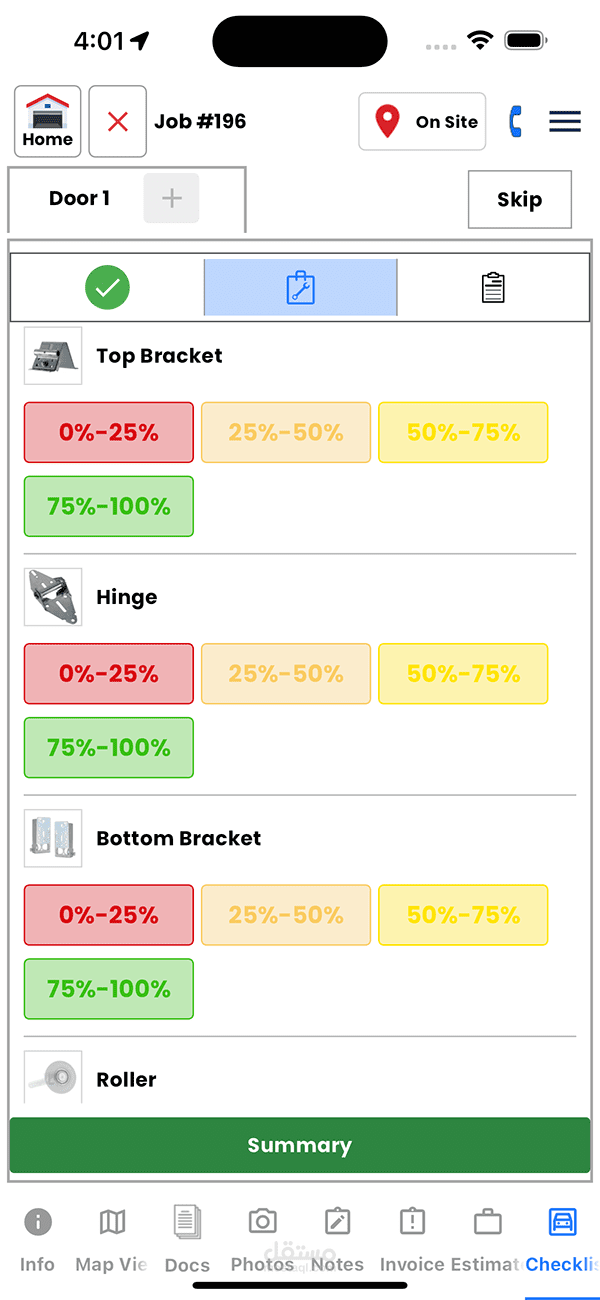Select 75%-100% for Bottom Bracket

(109, 989)
